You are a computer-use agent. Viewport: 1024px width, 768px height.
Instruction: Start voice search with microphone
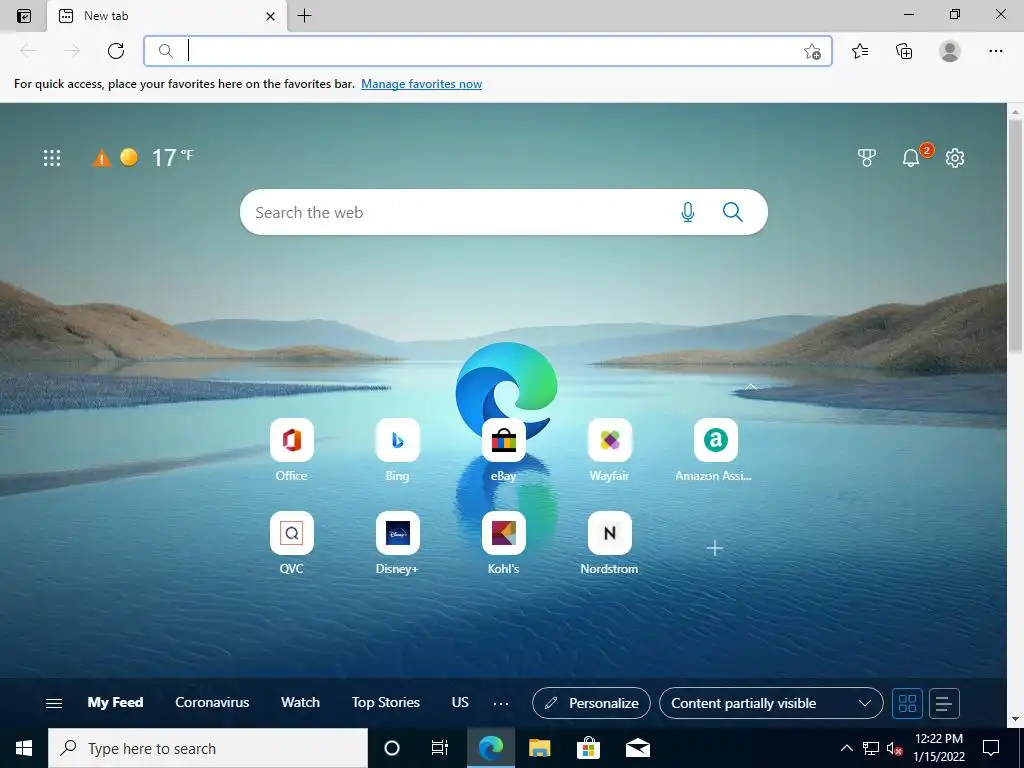(688, 212)
